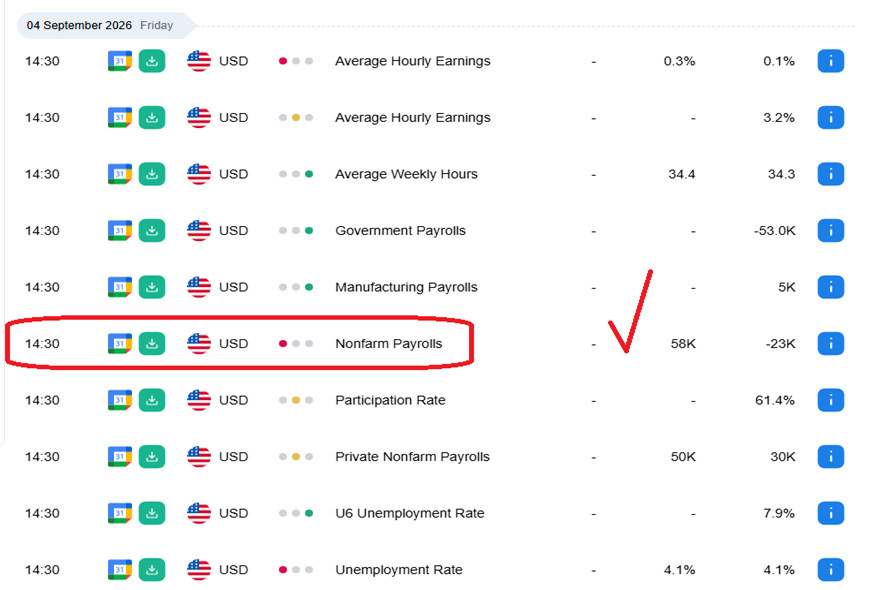Download Unemployment Rate event to calendar
This screenshot has height=590, width=886.
[x=152, y=570]
